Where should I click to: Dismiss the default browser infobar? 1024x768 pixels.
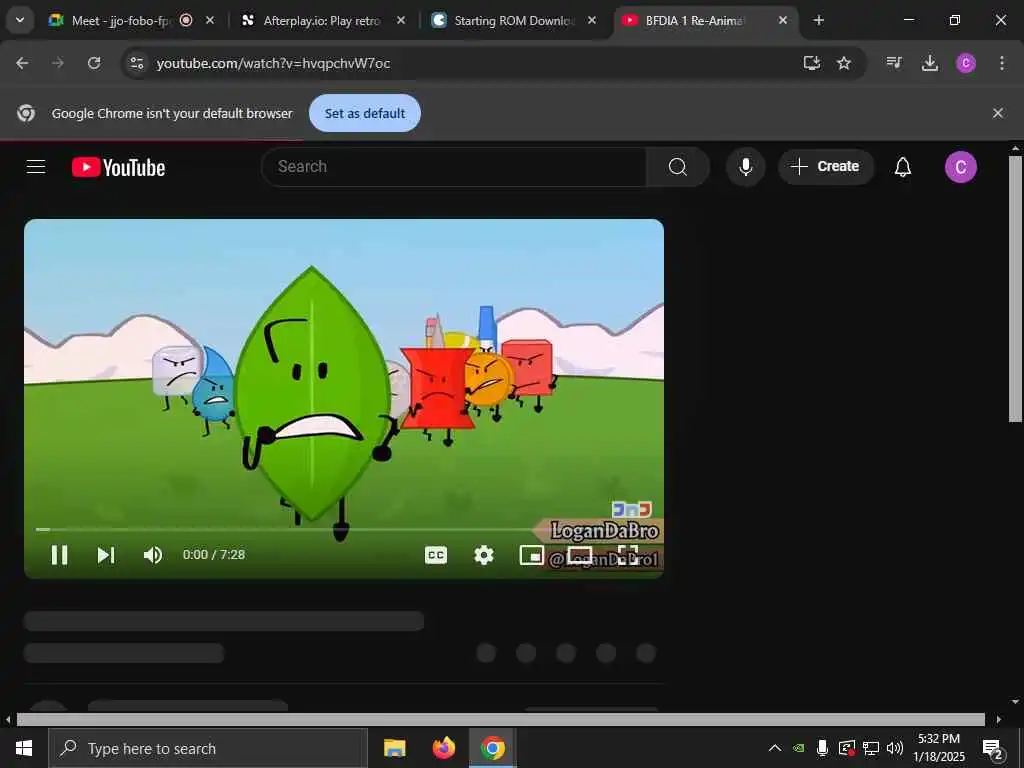[997, 113]
